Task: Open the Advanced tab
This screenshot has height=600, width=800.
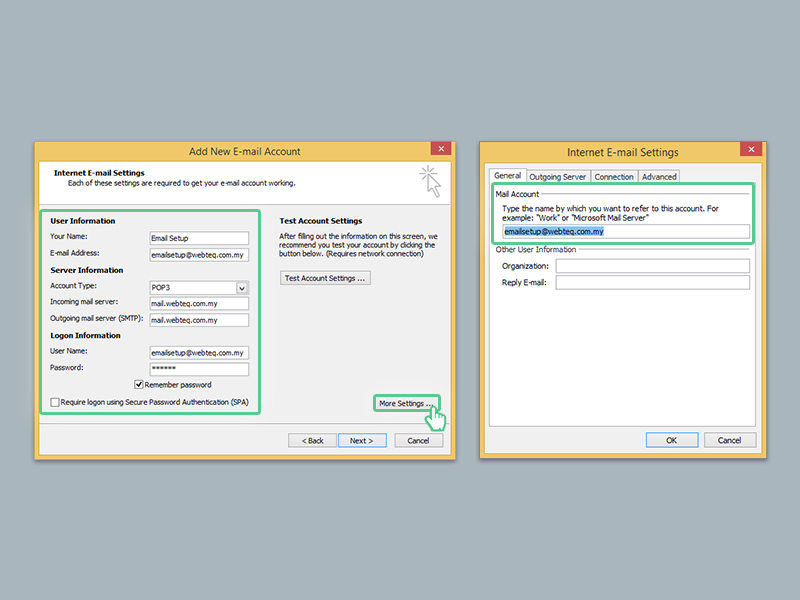Action: (659, 177)
